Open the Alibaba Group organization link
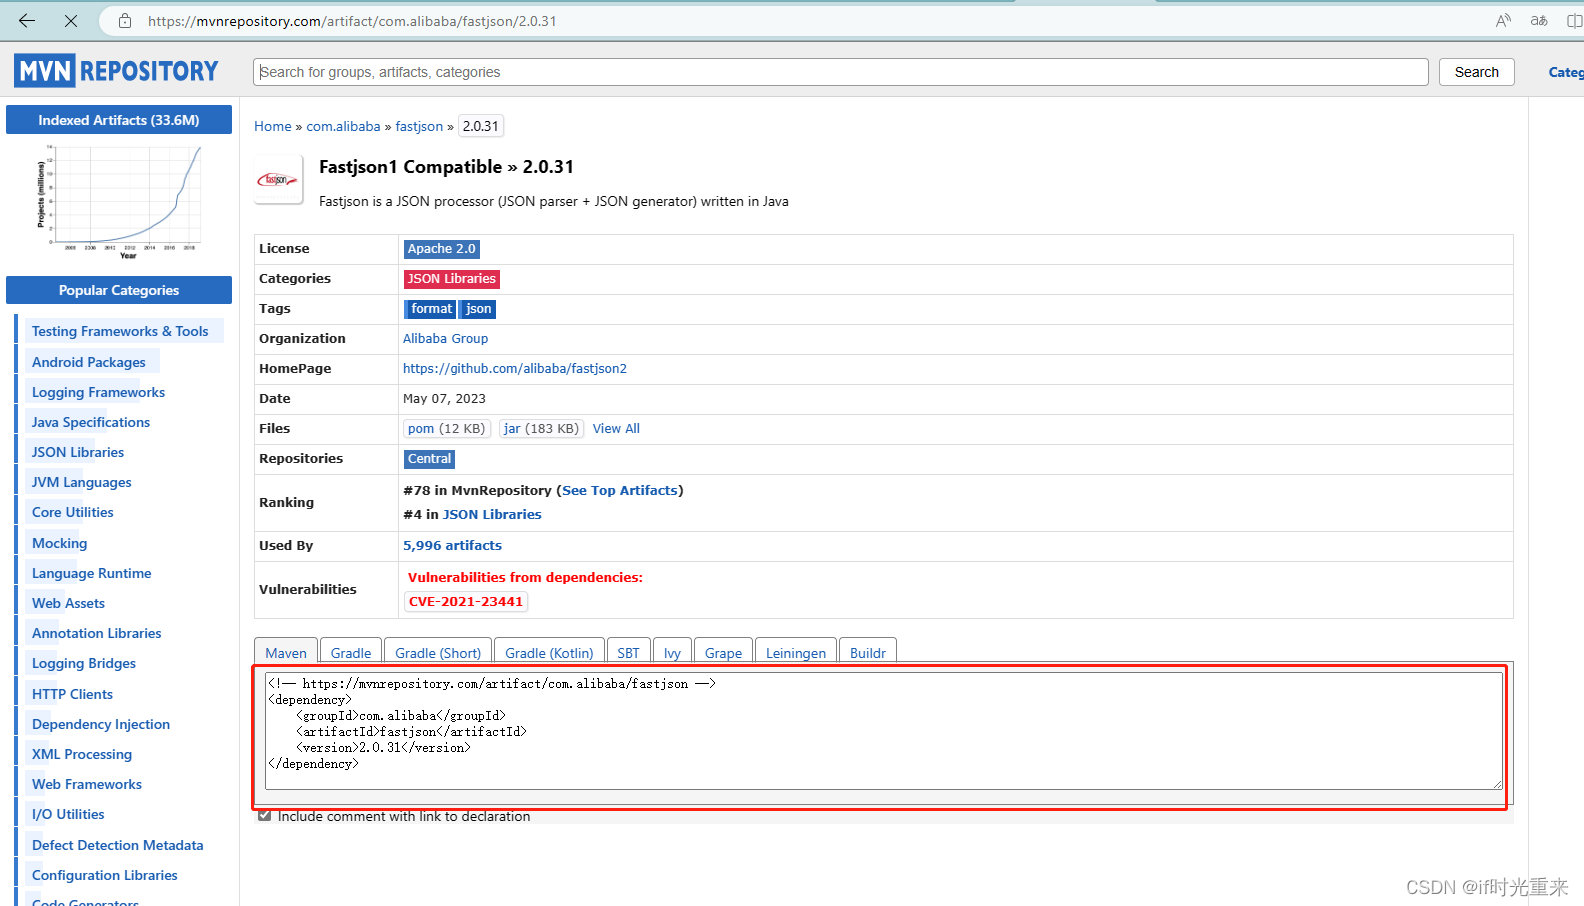Screen dimensions: 1584x906 coord(445,339)
